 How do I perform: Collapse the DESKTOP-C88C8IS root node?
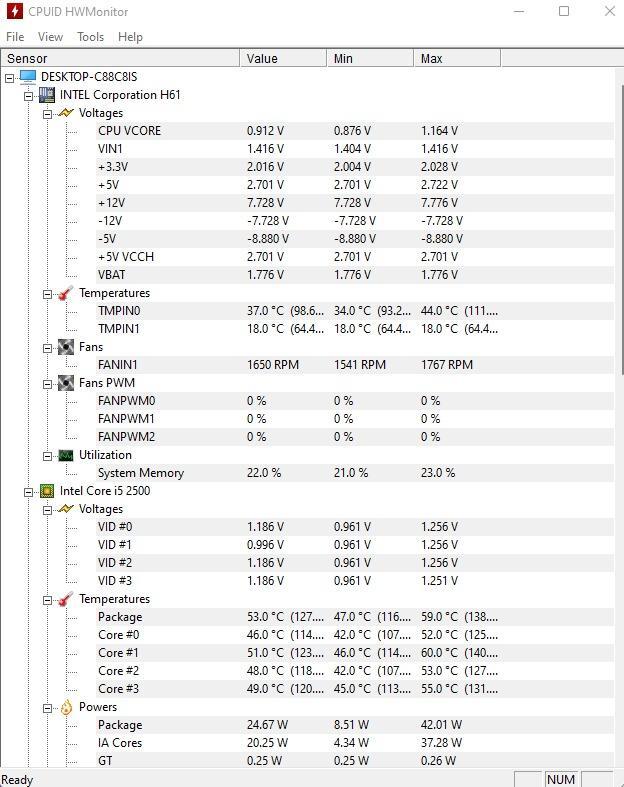coord(10,78)
